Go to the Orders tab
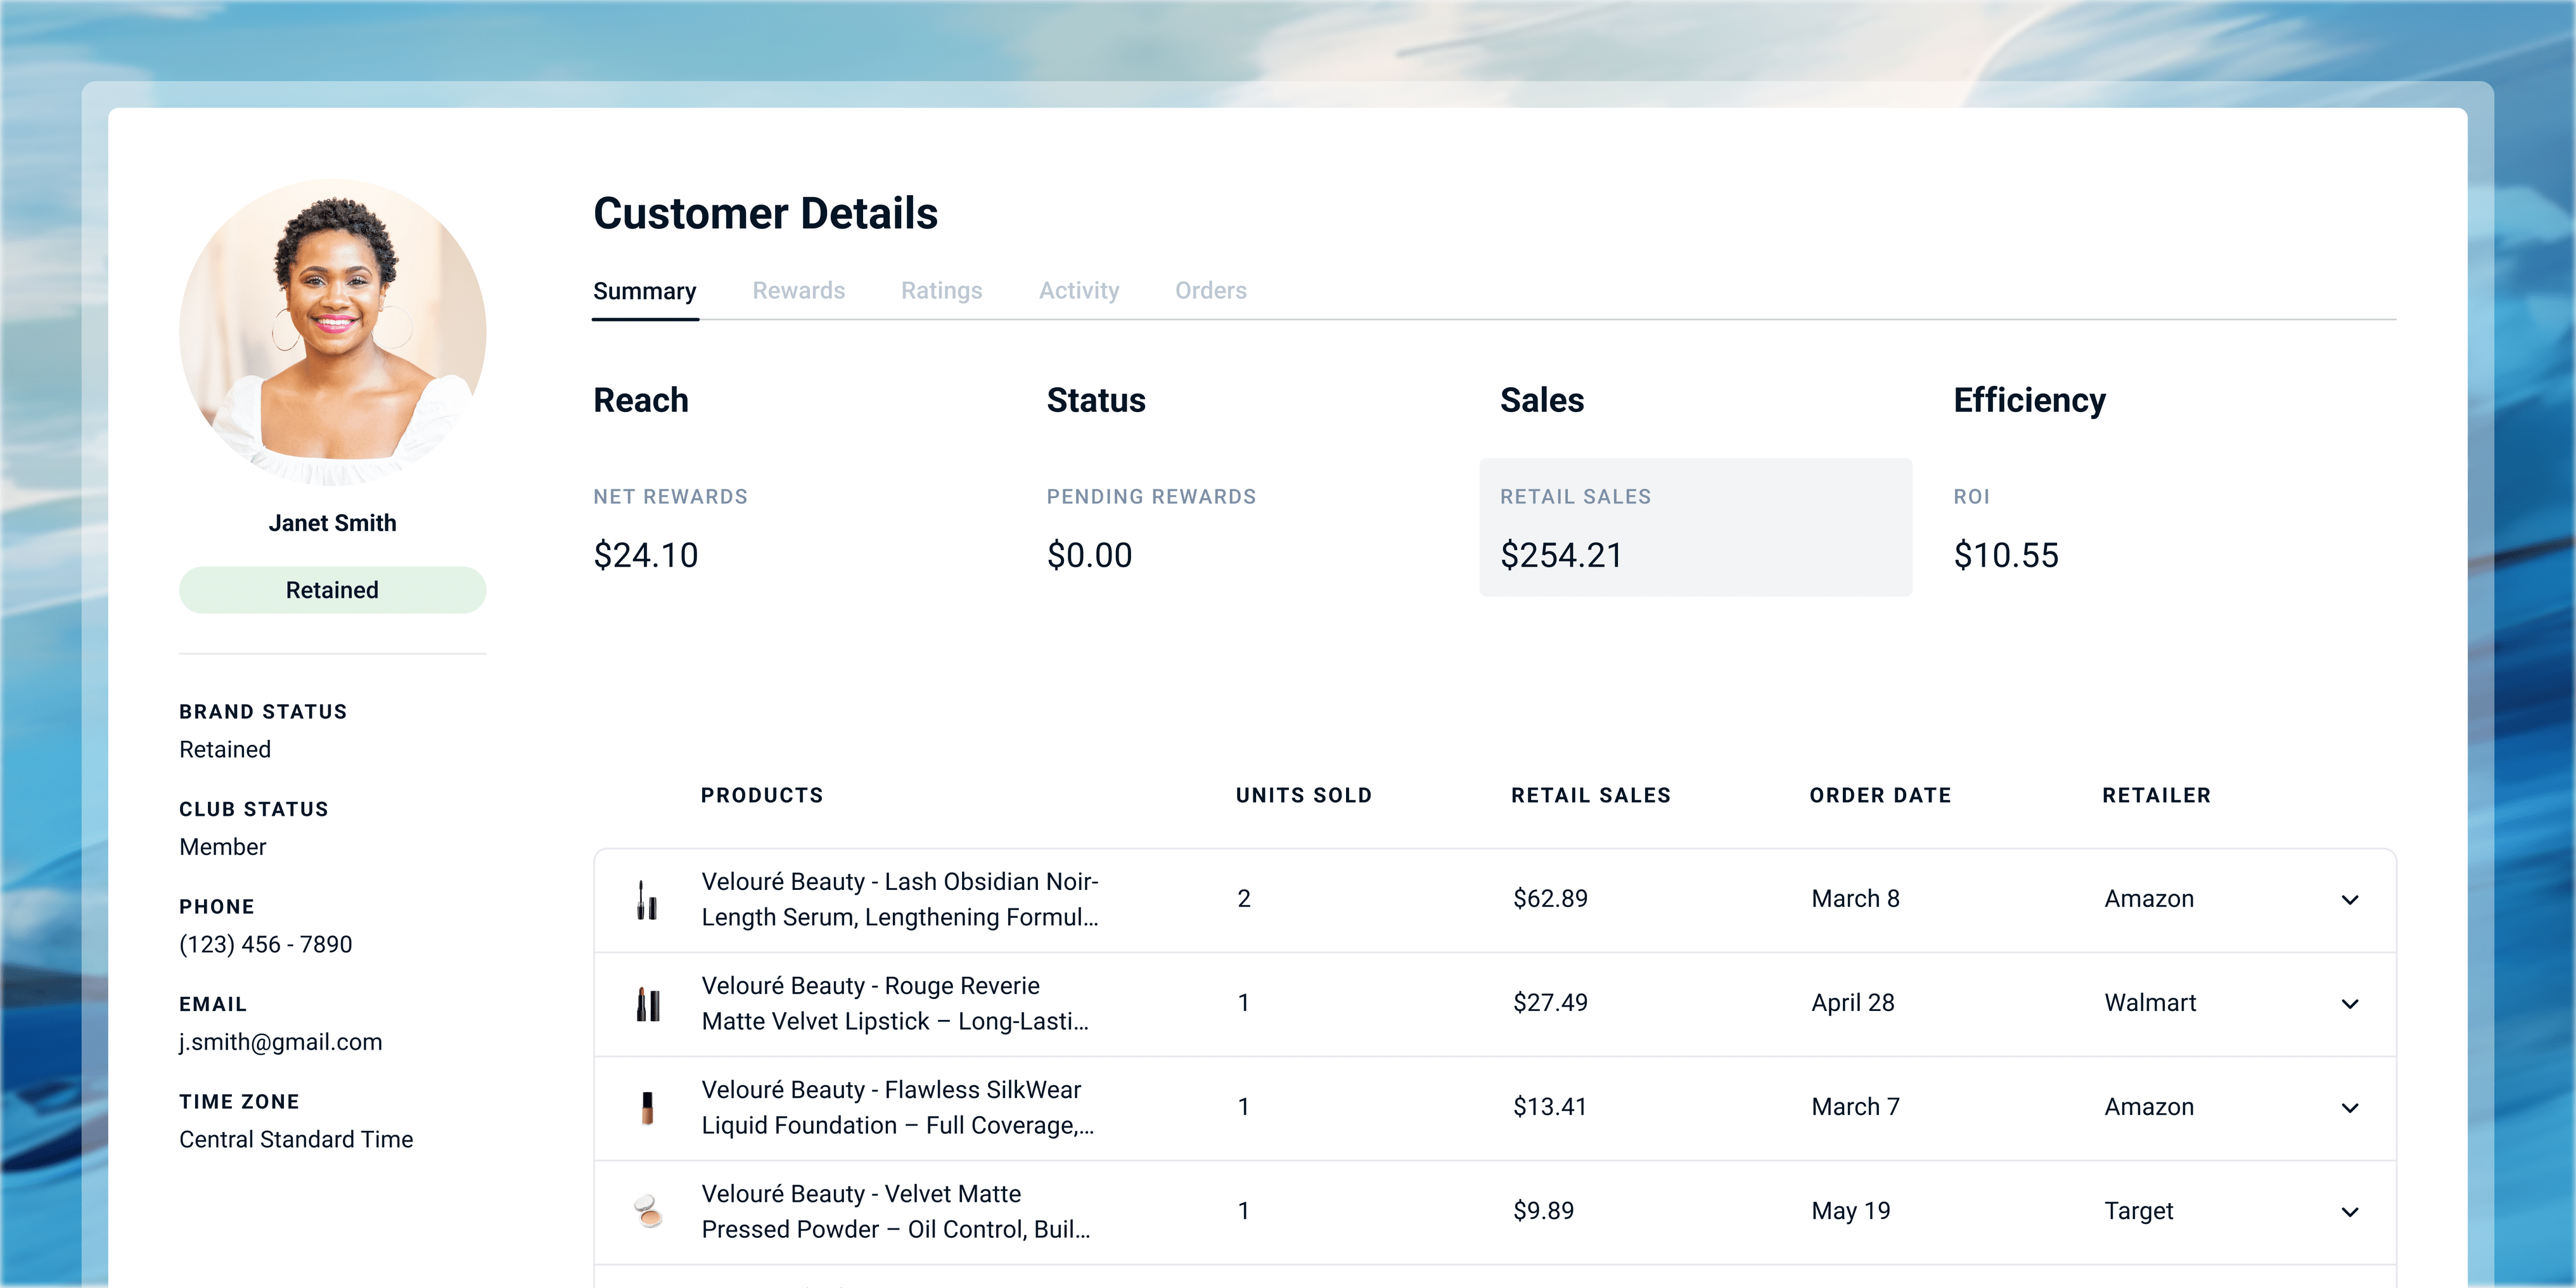 coord(1210,291)
